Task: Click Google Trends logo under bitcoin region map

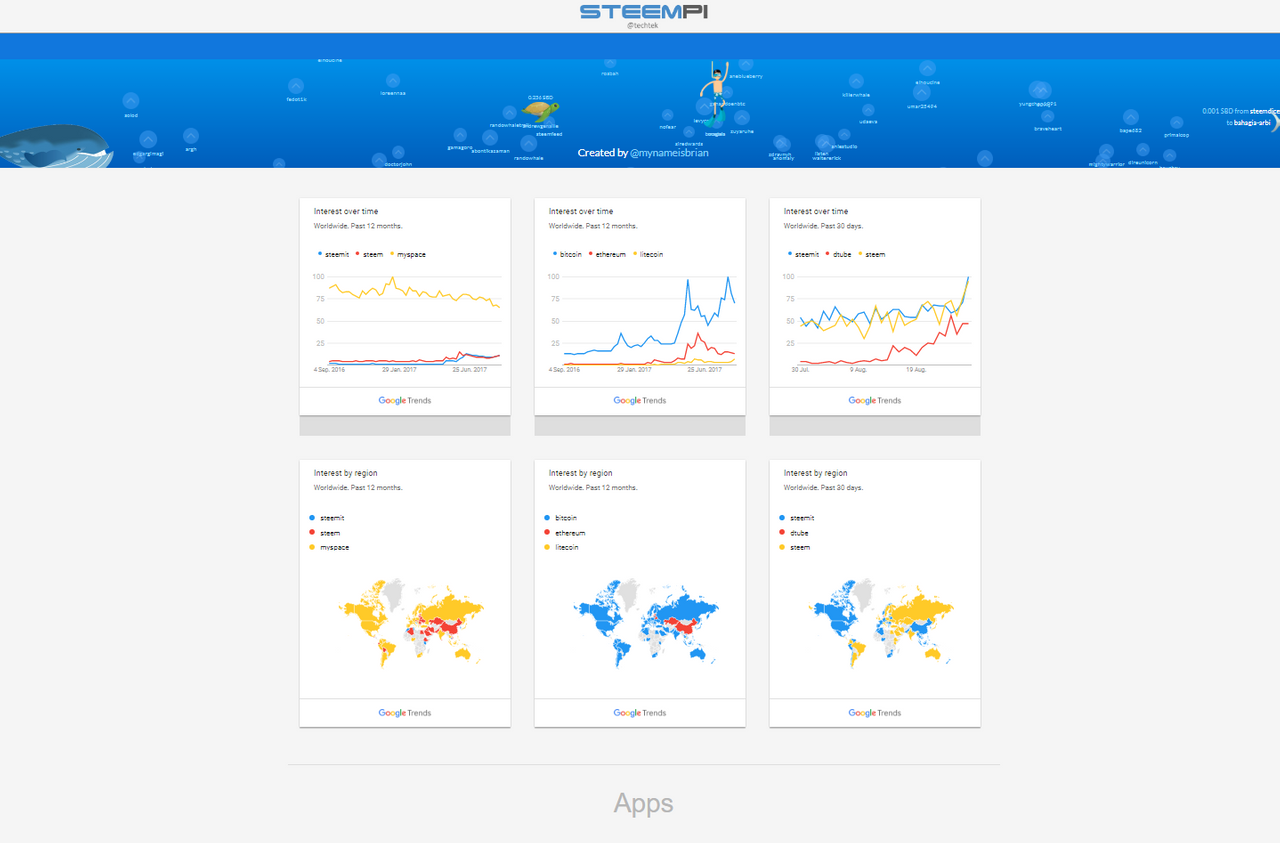Action: click(x=640, y=713)
